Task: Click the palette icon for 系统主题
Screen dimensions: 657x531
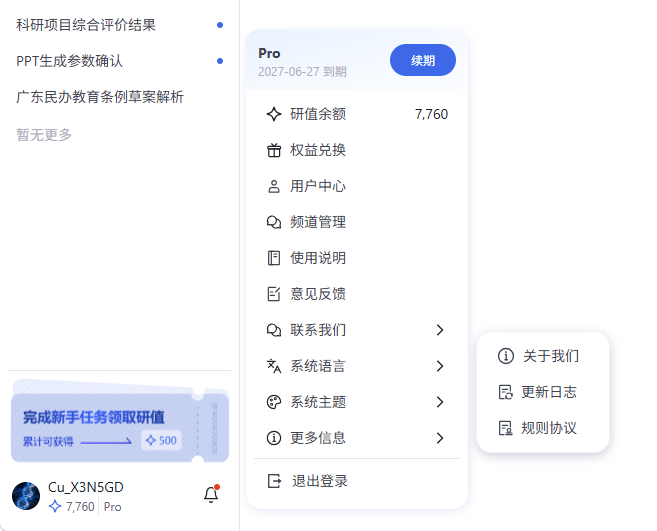Action: coord(274,402)
